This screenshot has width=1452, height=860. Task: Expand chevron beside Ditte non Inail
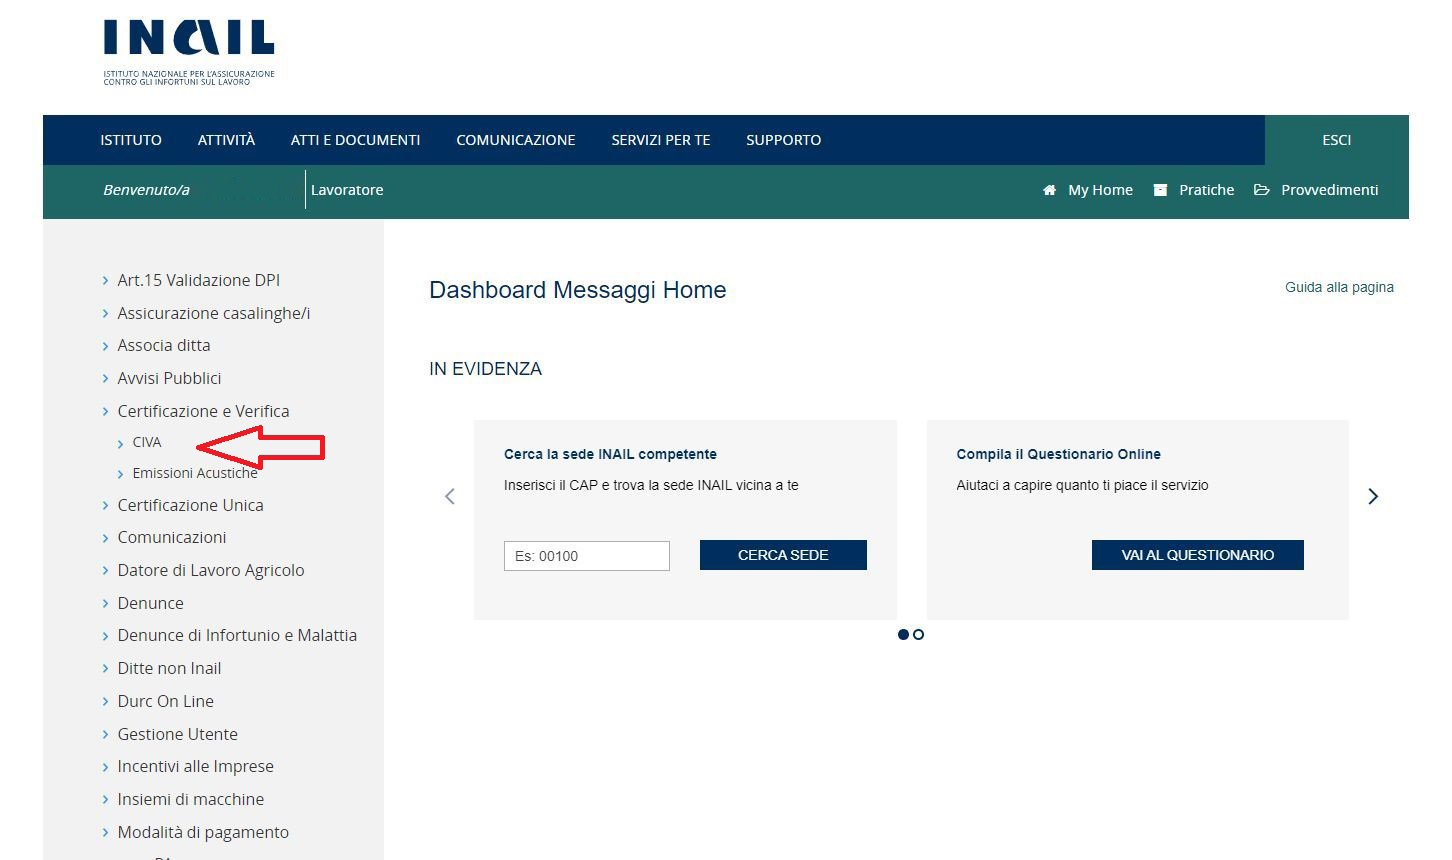click(x=105, y=669)
